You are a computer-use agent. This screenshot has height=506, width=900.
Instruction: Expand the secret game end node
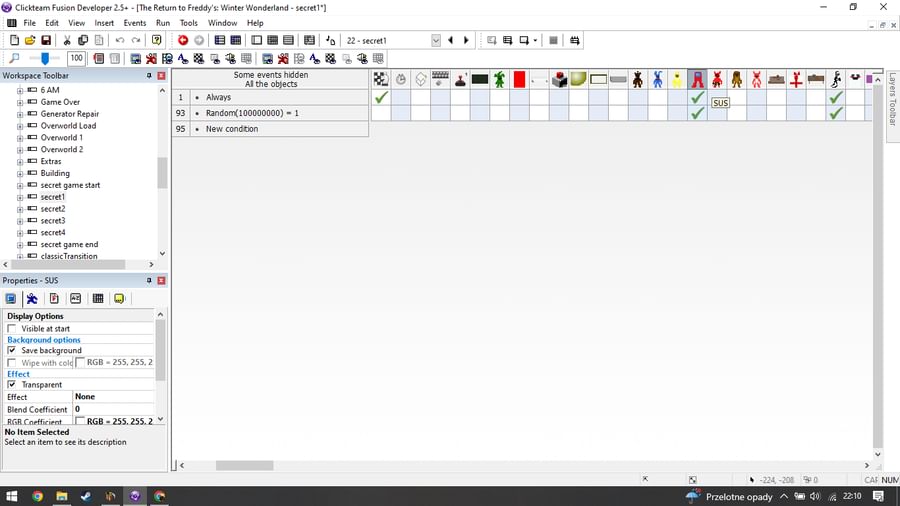tap(20, 245)
